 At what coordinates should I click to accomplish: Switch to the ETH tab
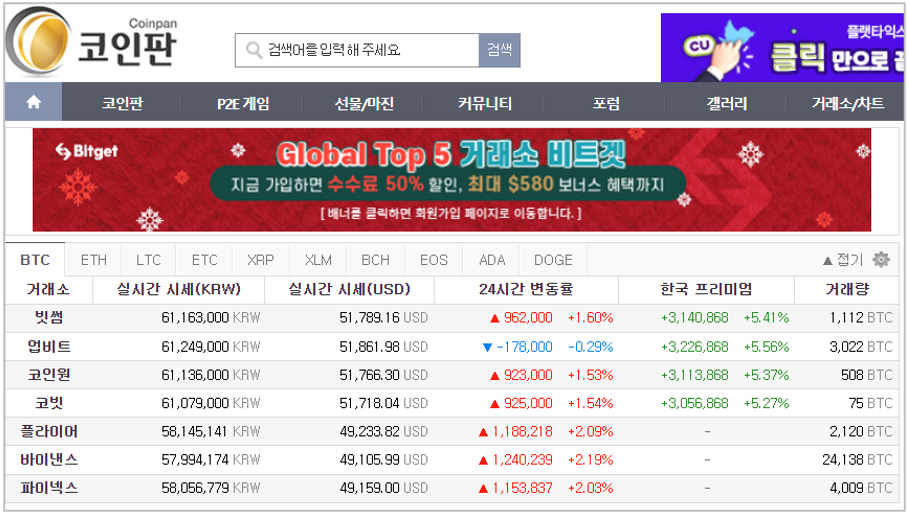pos(93,260)
